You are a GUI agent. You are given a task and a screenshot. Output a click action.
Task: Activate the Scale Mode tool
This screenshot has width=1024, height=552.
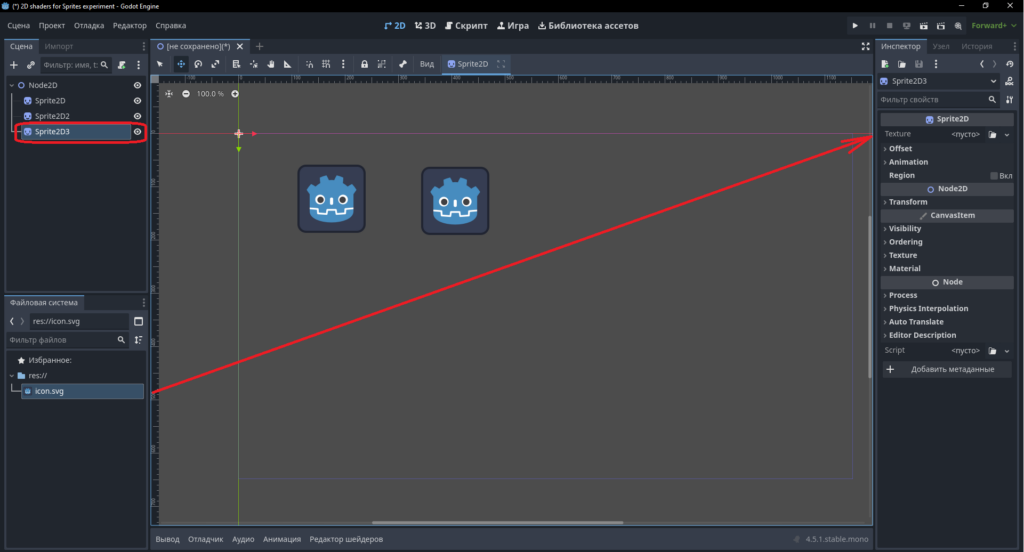pos(215,64)
